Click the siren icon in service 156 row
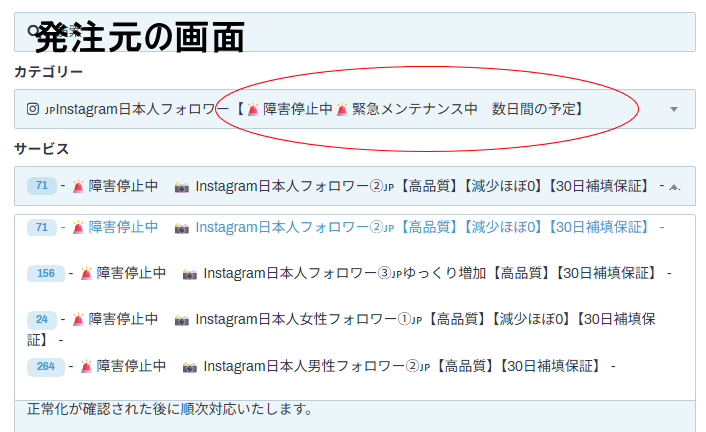Screen dimensions: 706x432 86,273
